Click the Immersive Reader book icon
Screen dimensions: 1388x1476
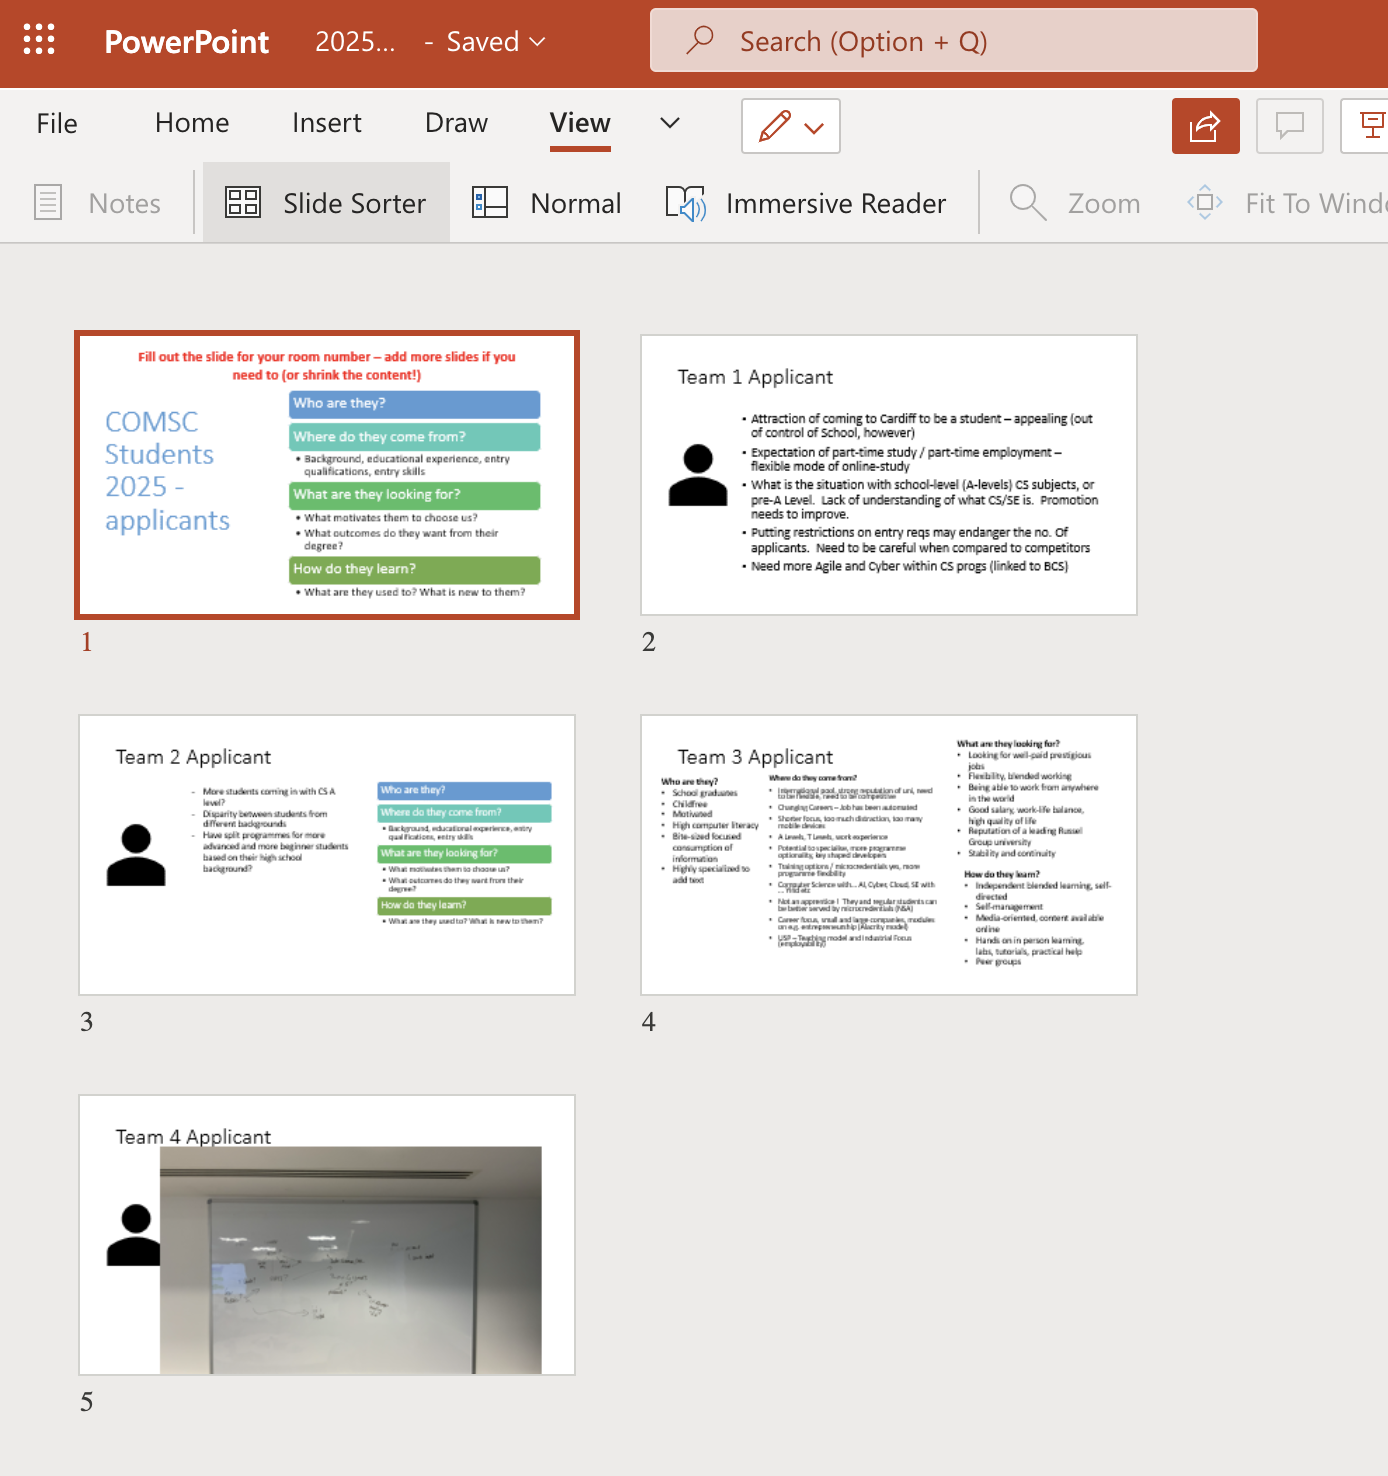coord(686,203)
